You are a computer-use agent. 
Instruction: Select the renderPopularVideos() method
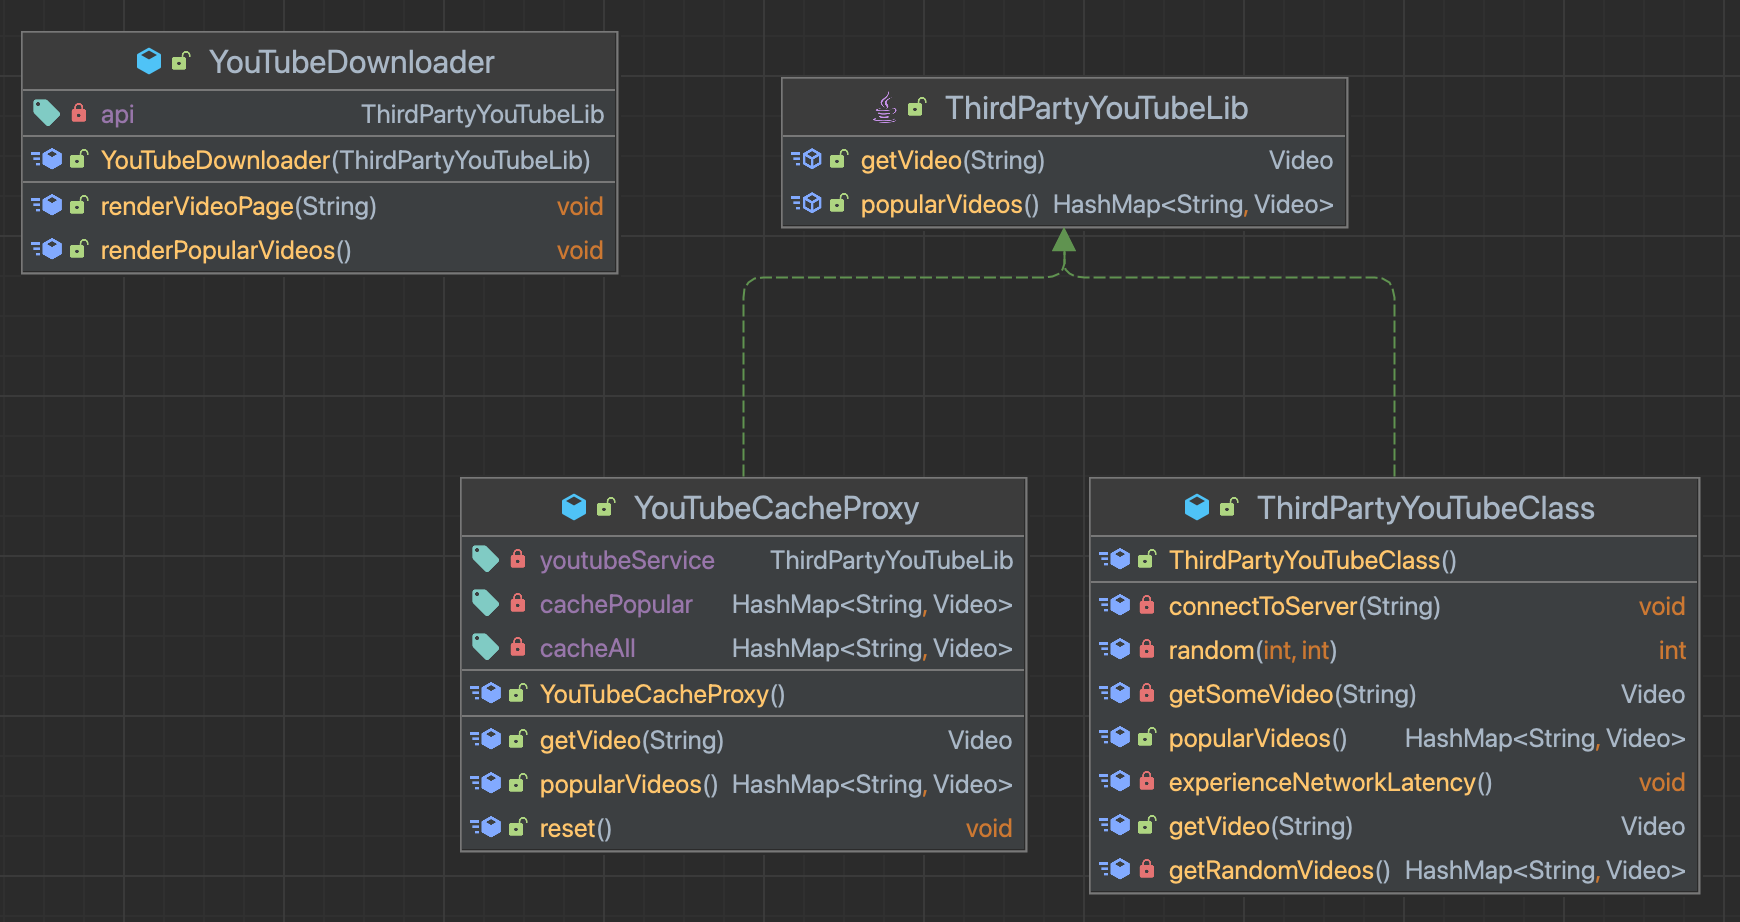tap(226, 250)
